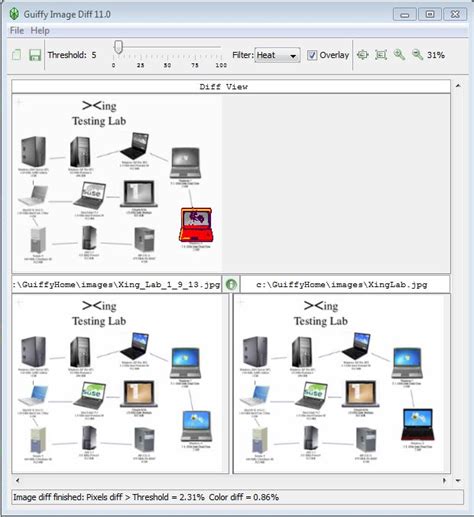Click the horizontal scrollbar right arrow
The height and width of the screenshot is (517, 474).
(x=444, y=480)
